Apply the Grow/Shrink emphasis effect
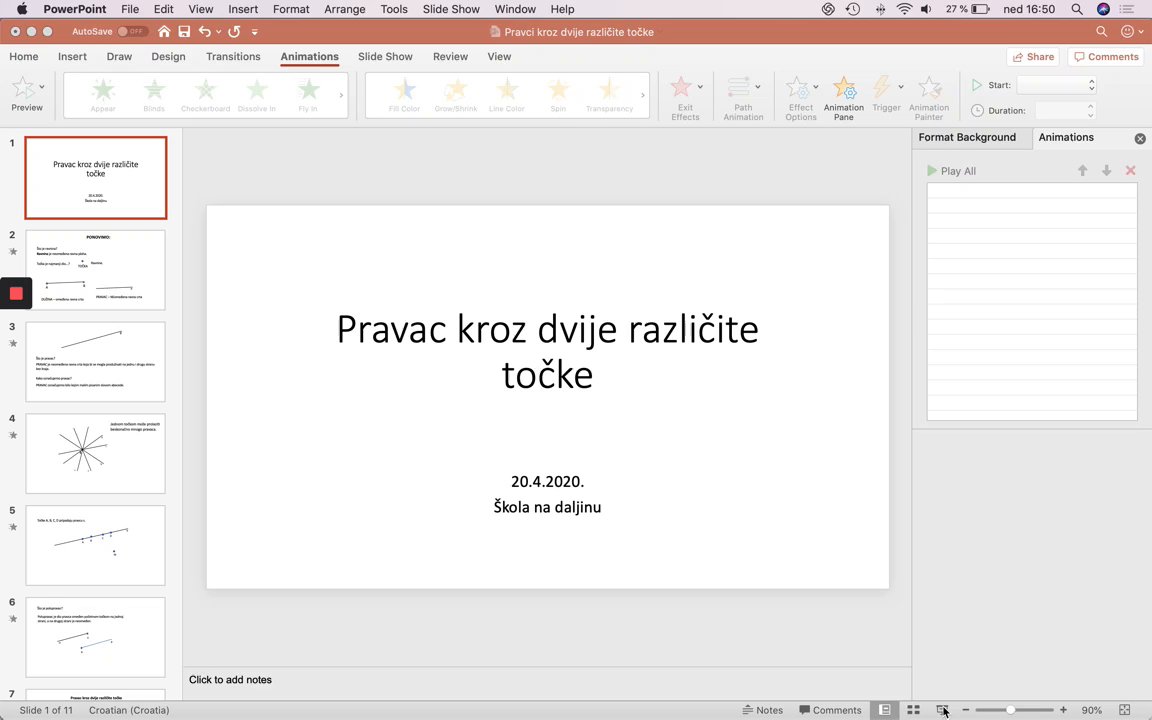 coord(456,95)
